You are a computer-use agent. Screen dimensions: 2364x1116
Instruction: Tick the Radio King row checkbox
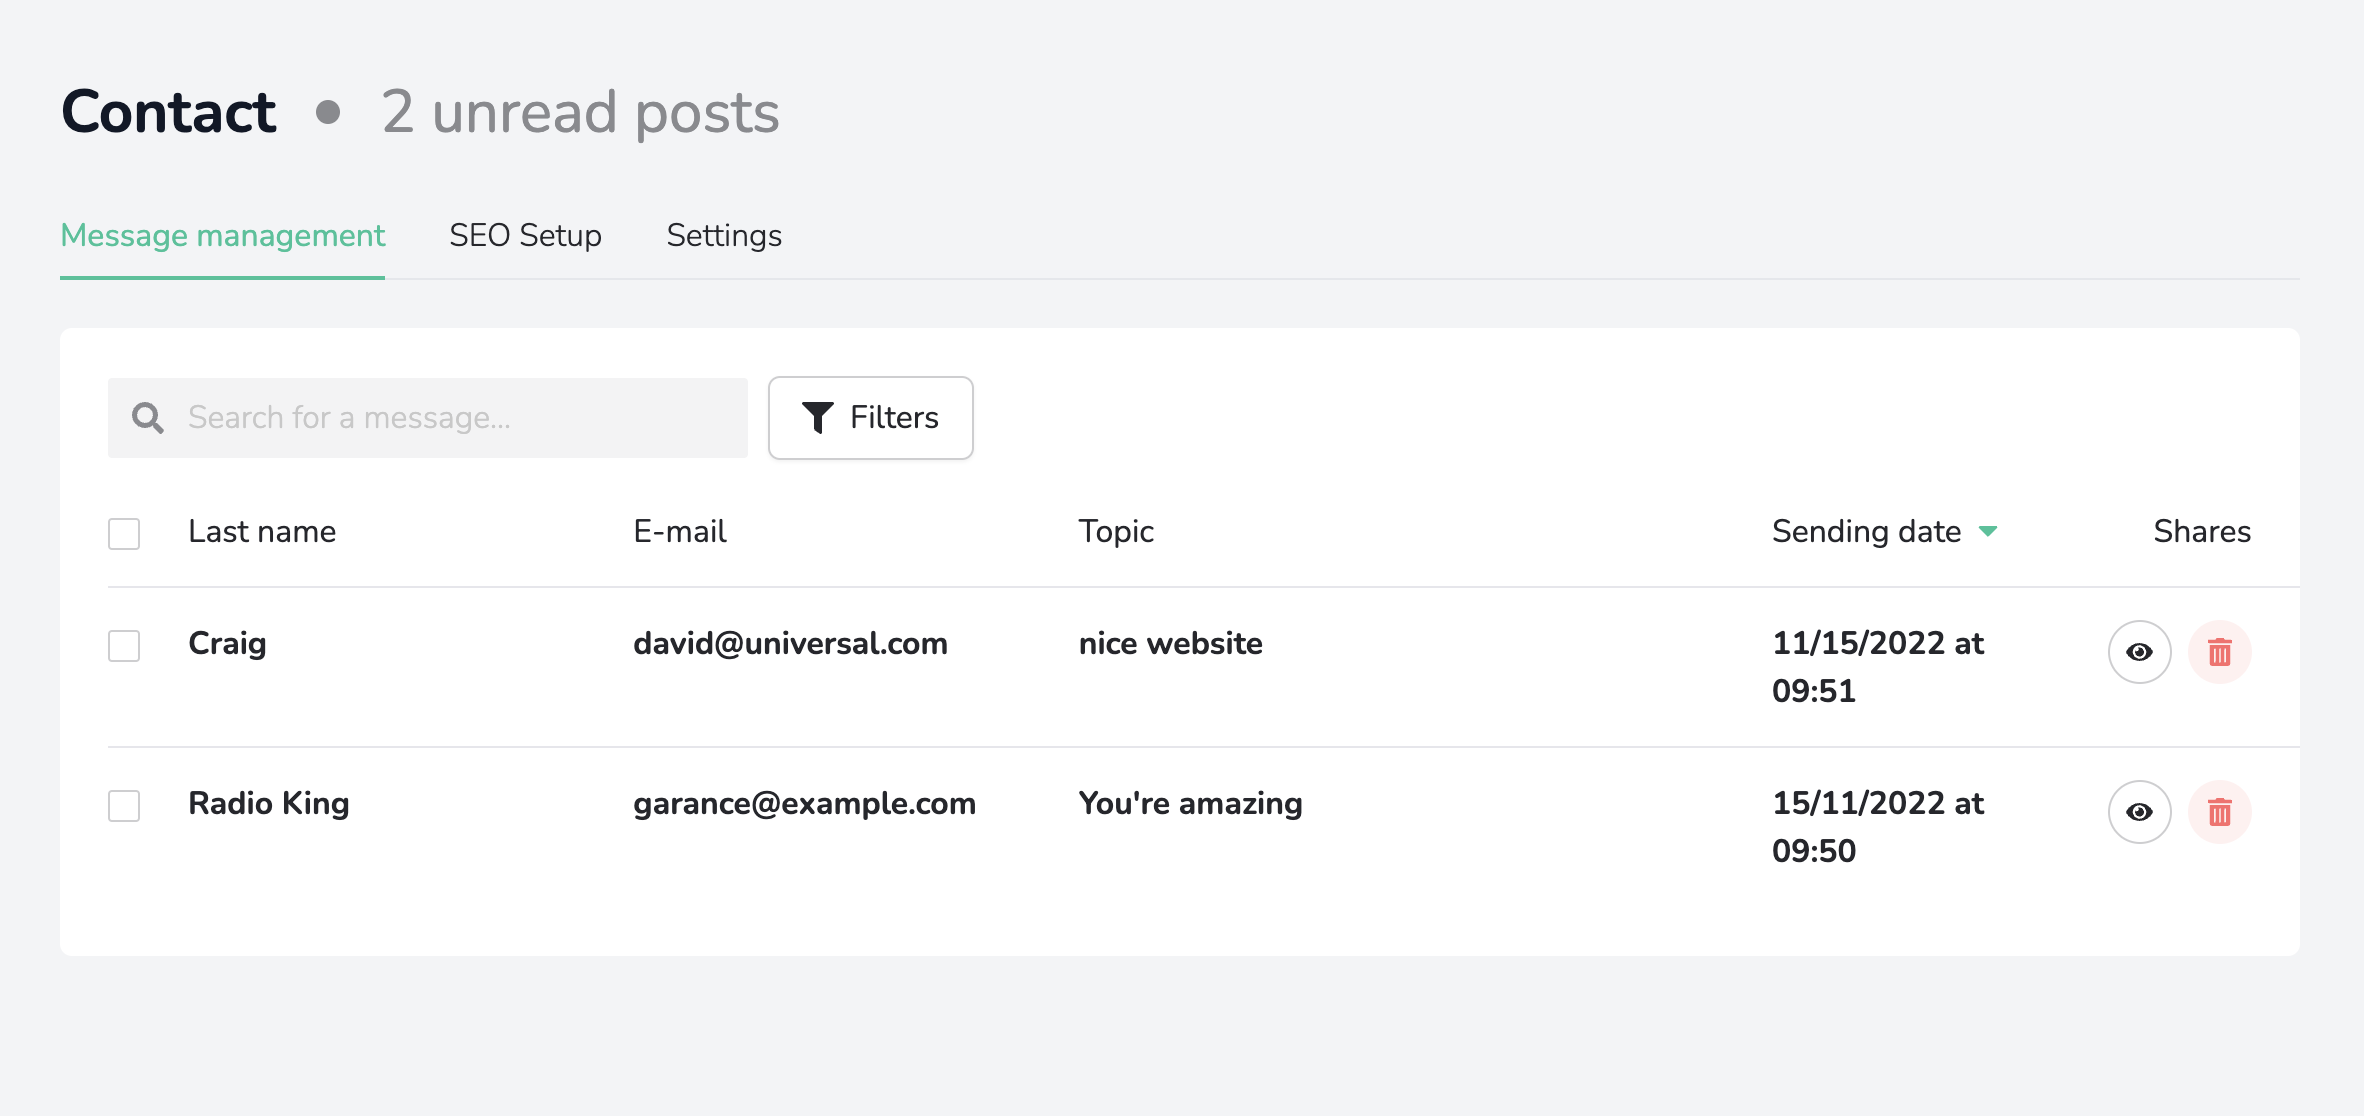(x=124, y=805)
